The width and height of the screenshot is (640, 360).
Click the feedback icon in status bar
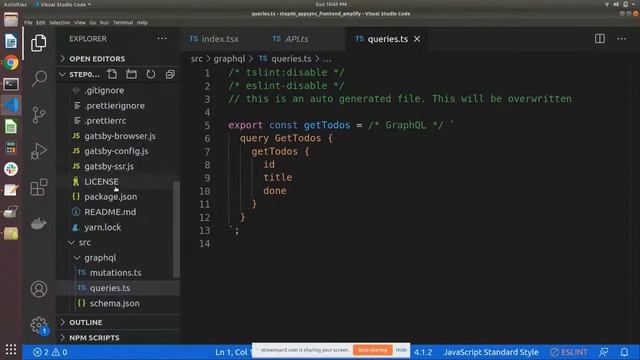click(604, 352)
